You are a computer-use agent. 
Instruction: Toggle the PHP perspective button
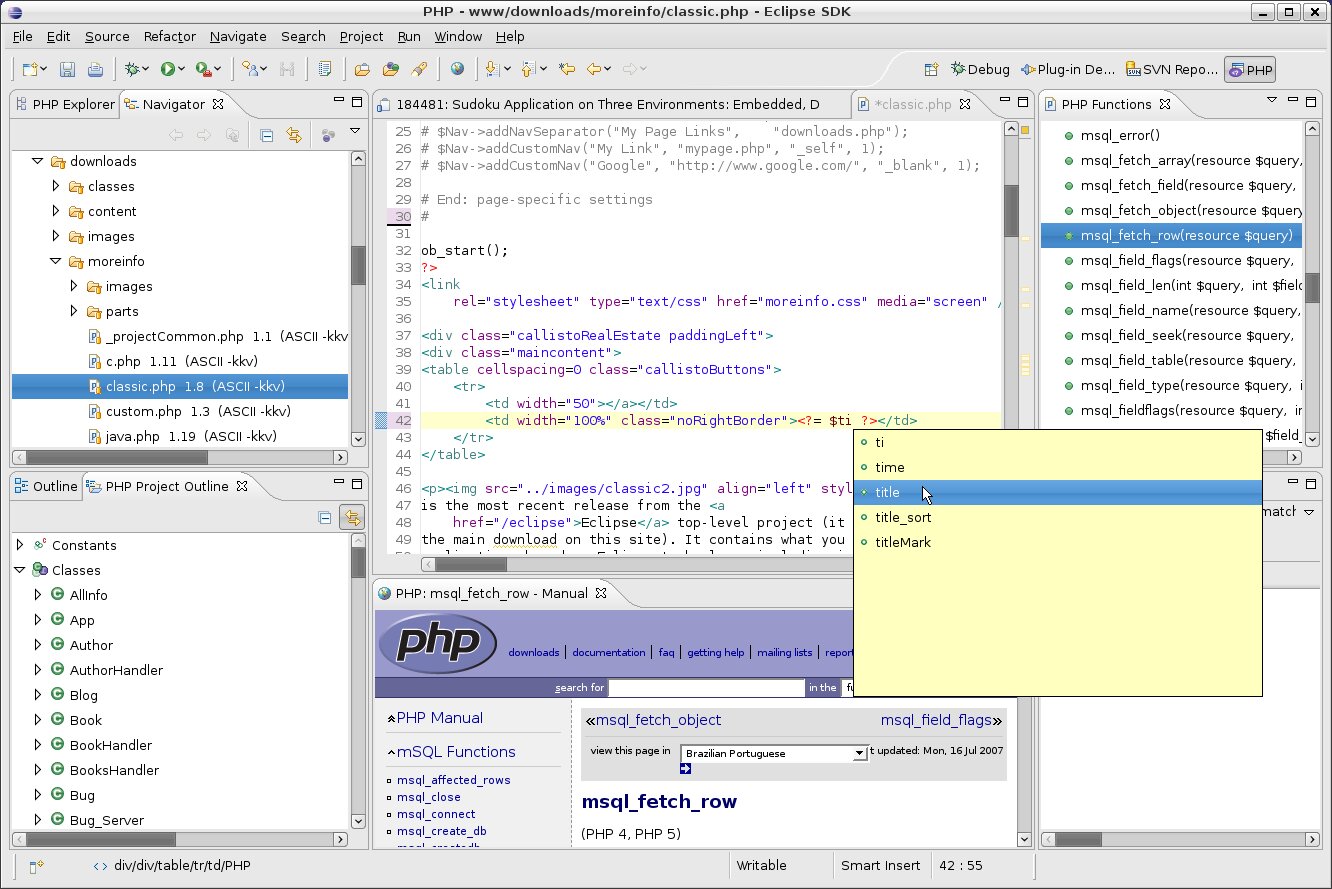[1250, 70]
